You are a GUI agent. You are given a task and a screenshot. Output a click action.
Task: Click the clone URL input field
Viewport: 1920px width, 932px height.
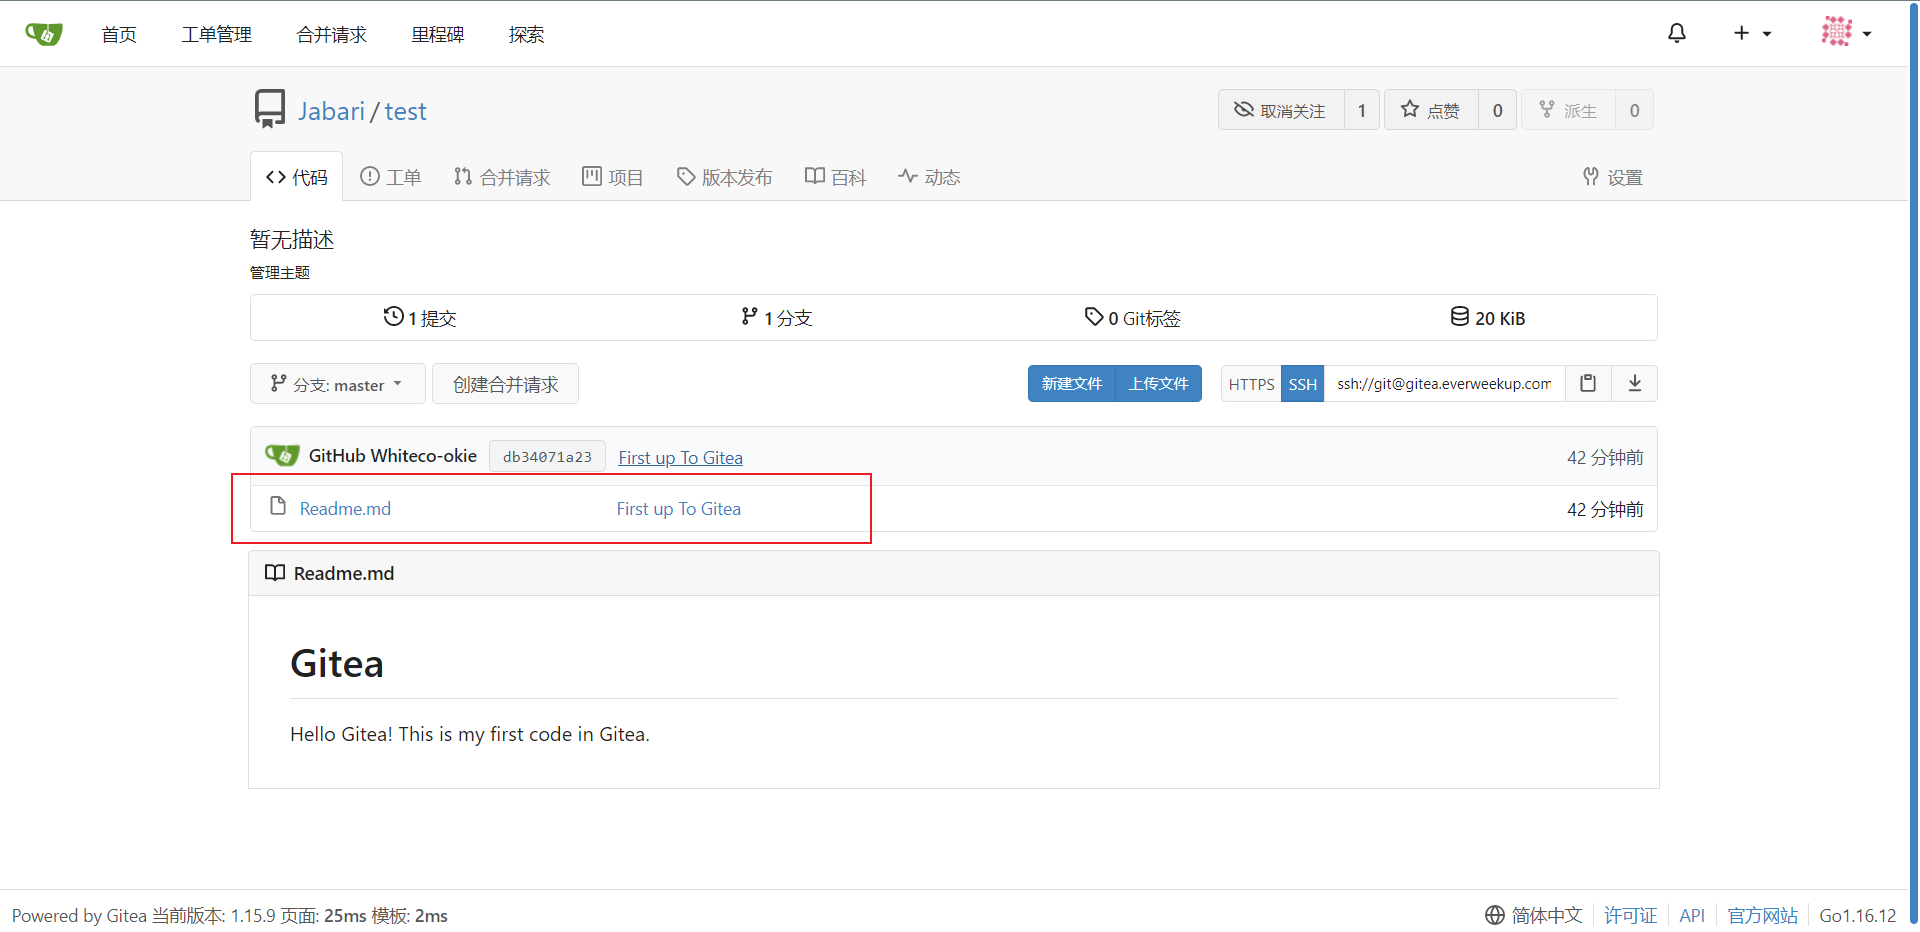pos(1445,384)
